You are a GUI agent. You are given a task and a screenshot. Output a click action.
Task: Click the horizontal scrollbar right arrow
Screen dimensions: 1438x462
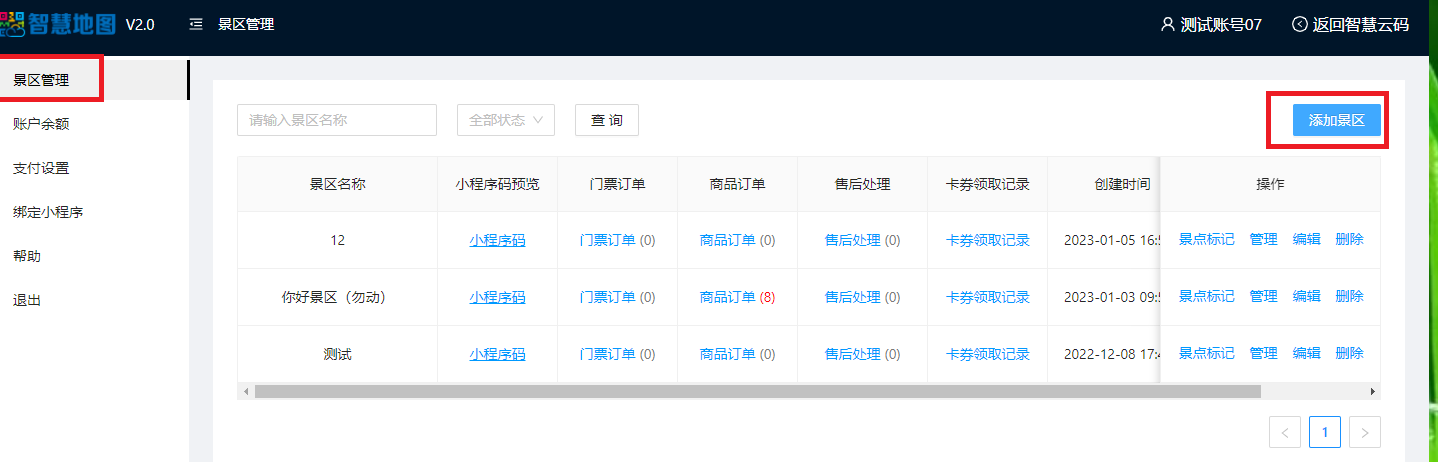coord(1373,392)
